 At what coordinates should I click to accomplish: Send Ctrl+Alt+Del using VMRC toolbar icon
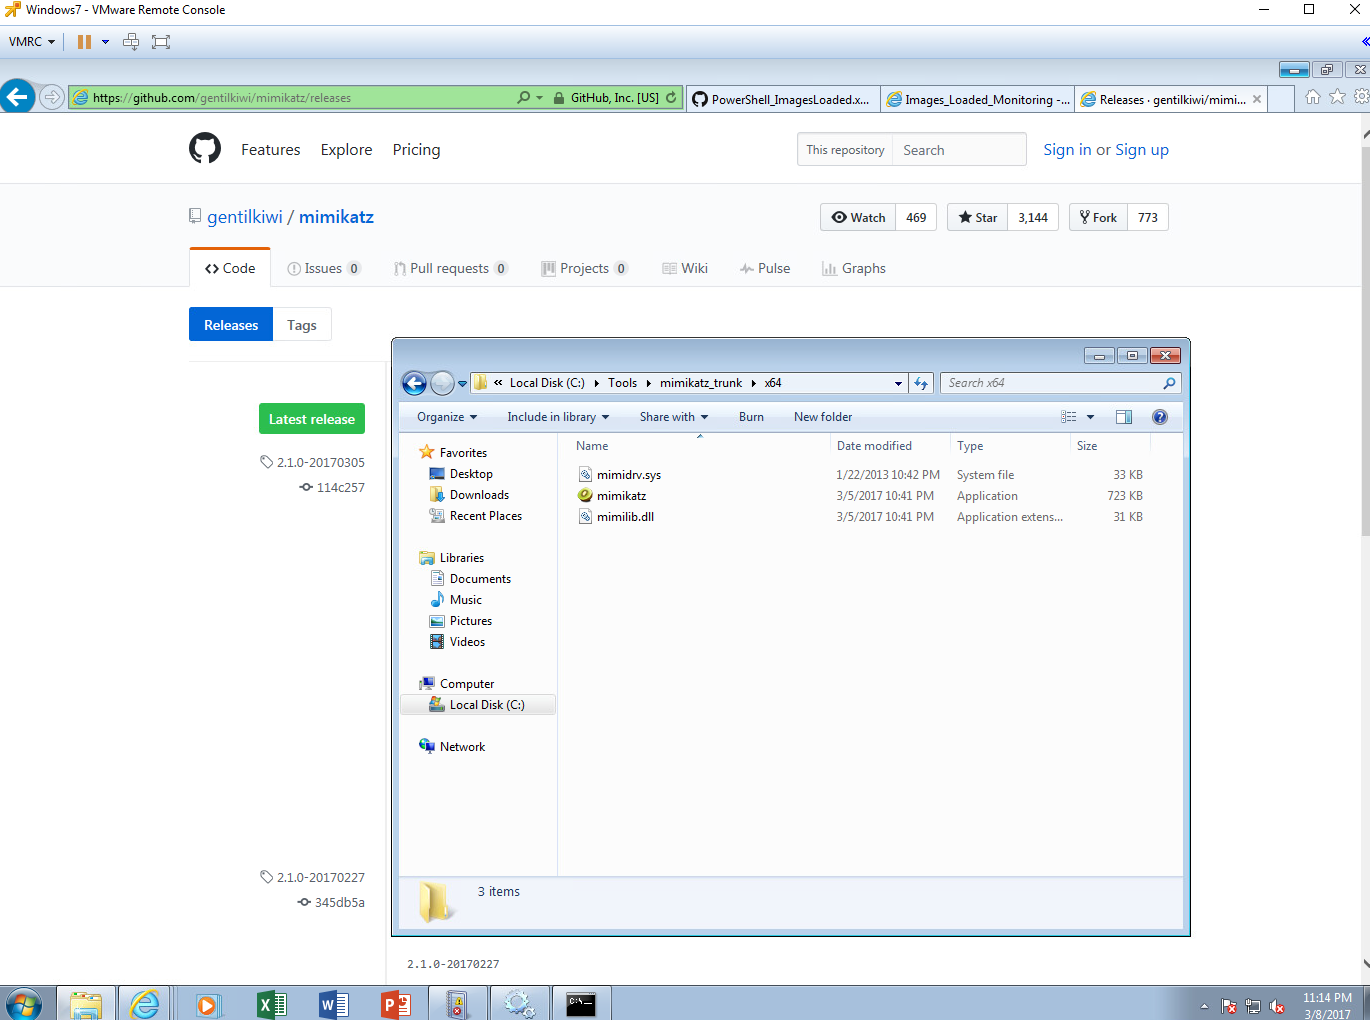131,42
